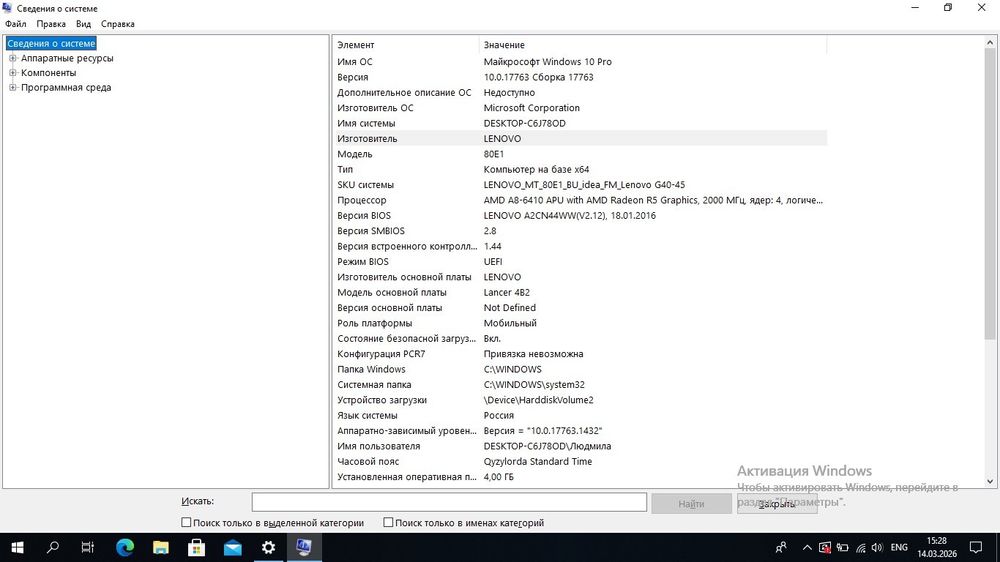Select the Процессор row

[580, 200]
